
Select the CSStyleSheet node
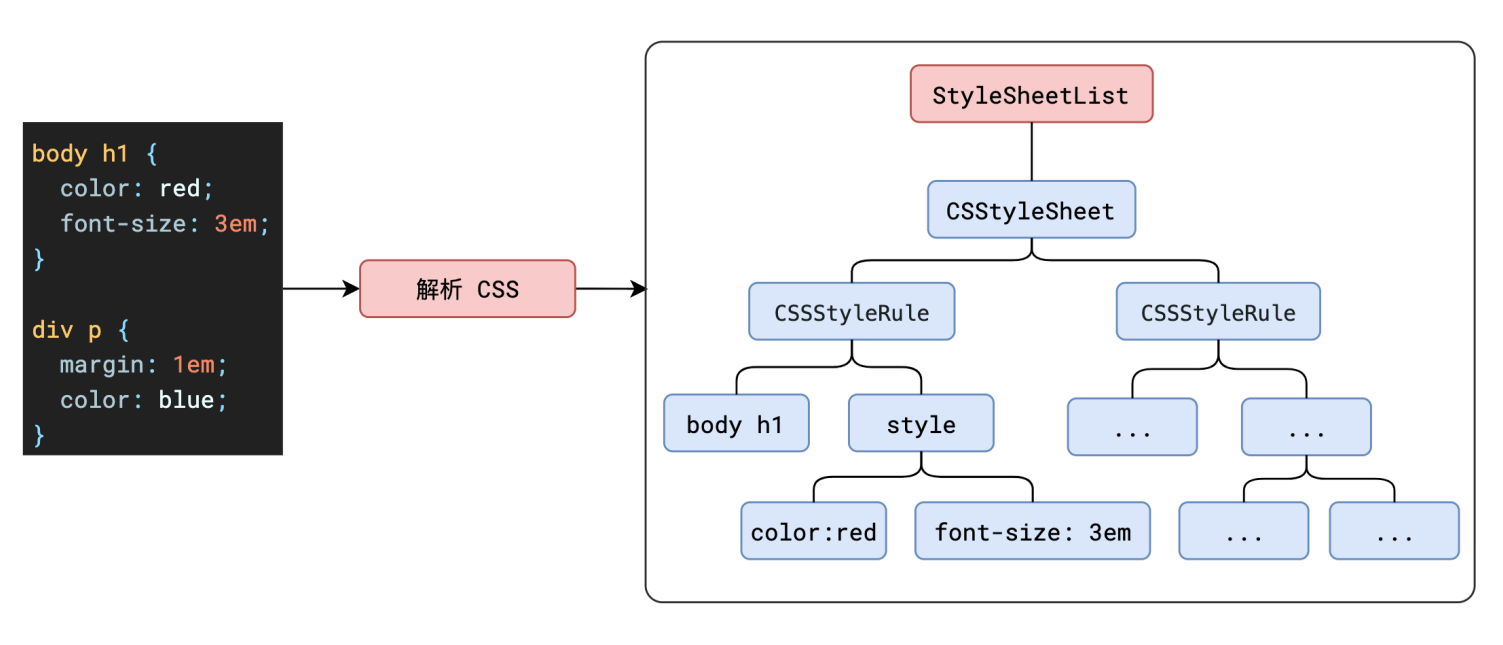tap(1031, 210)
